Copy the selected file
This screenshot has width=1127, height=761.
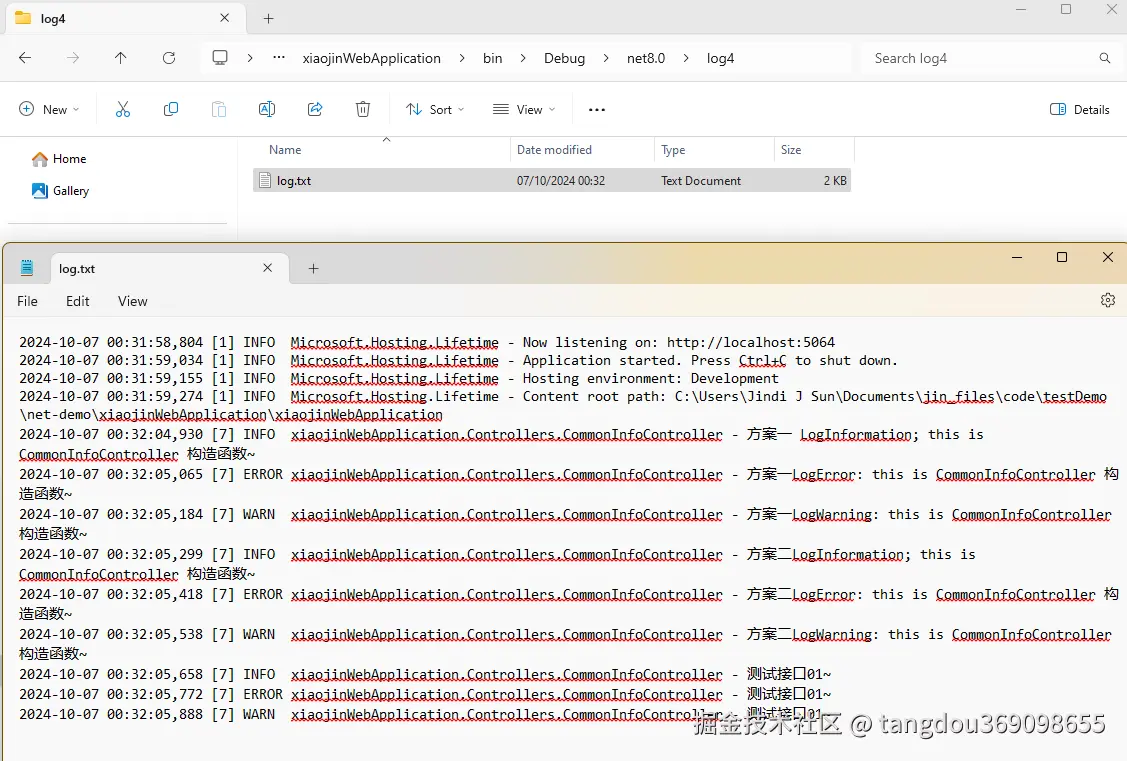171,109
